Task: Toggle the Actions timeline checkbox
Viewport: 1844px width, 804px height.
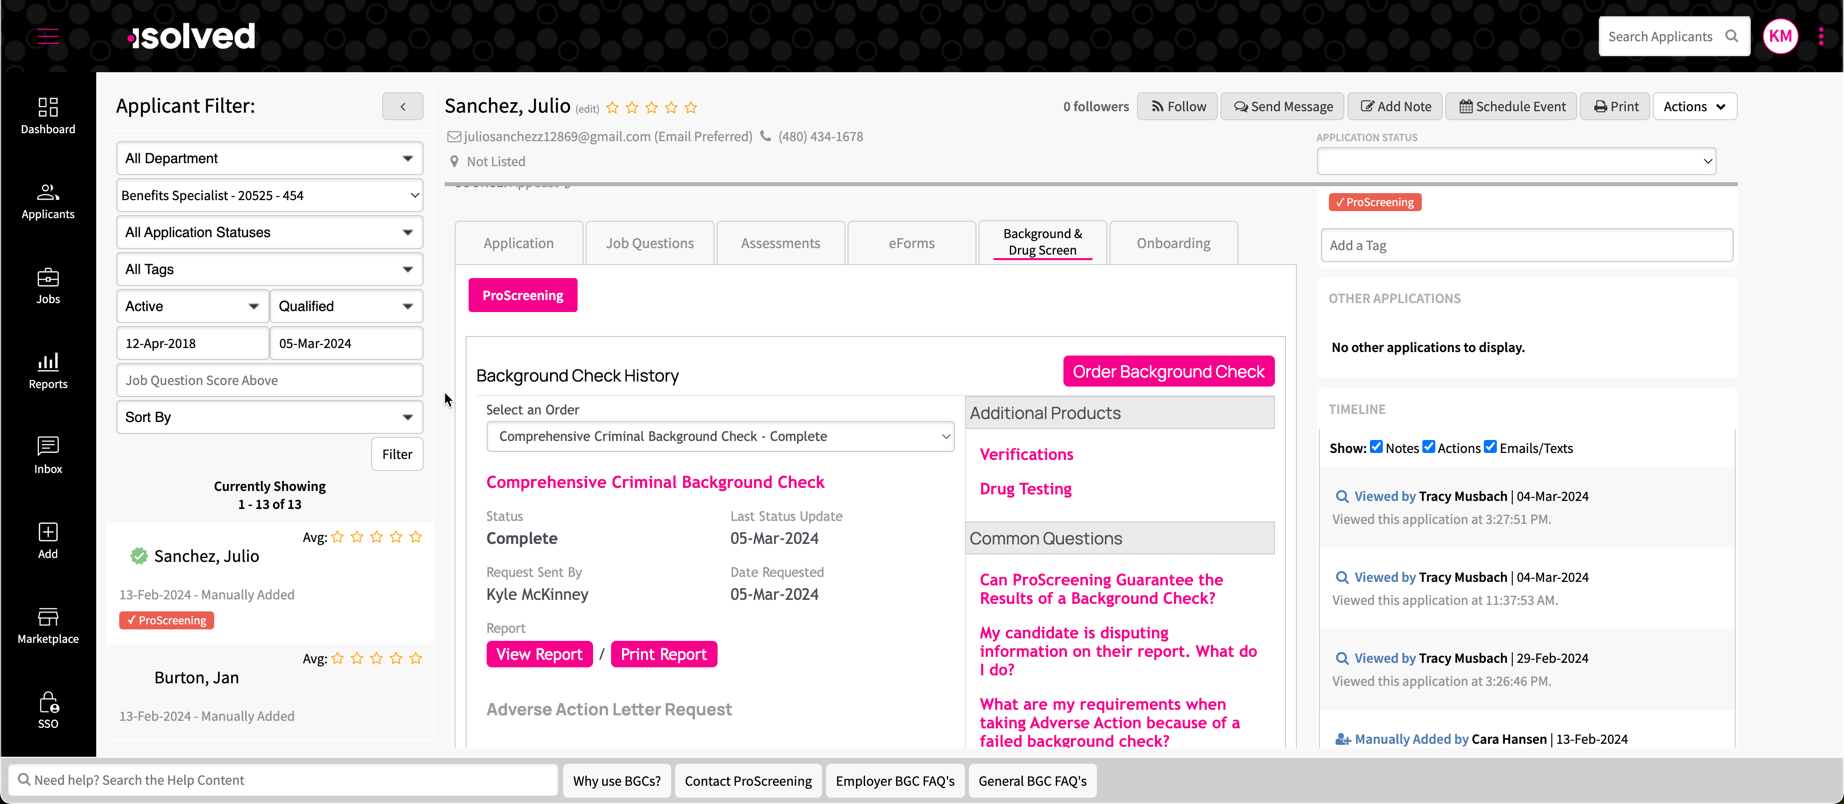Action: point(1429,447)
